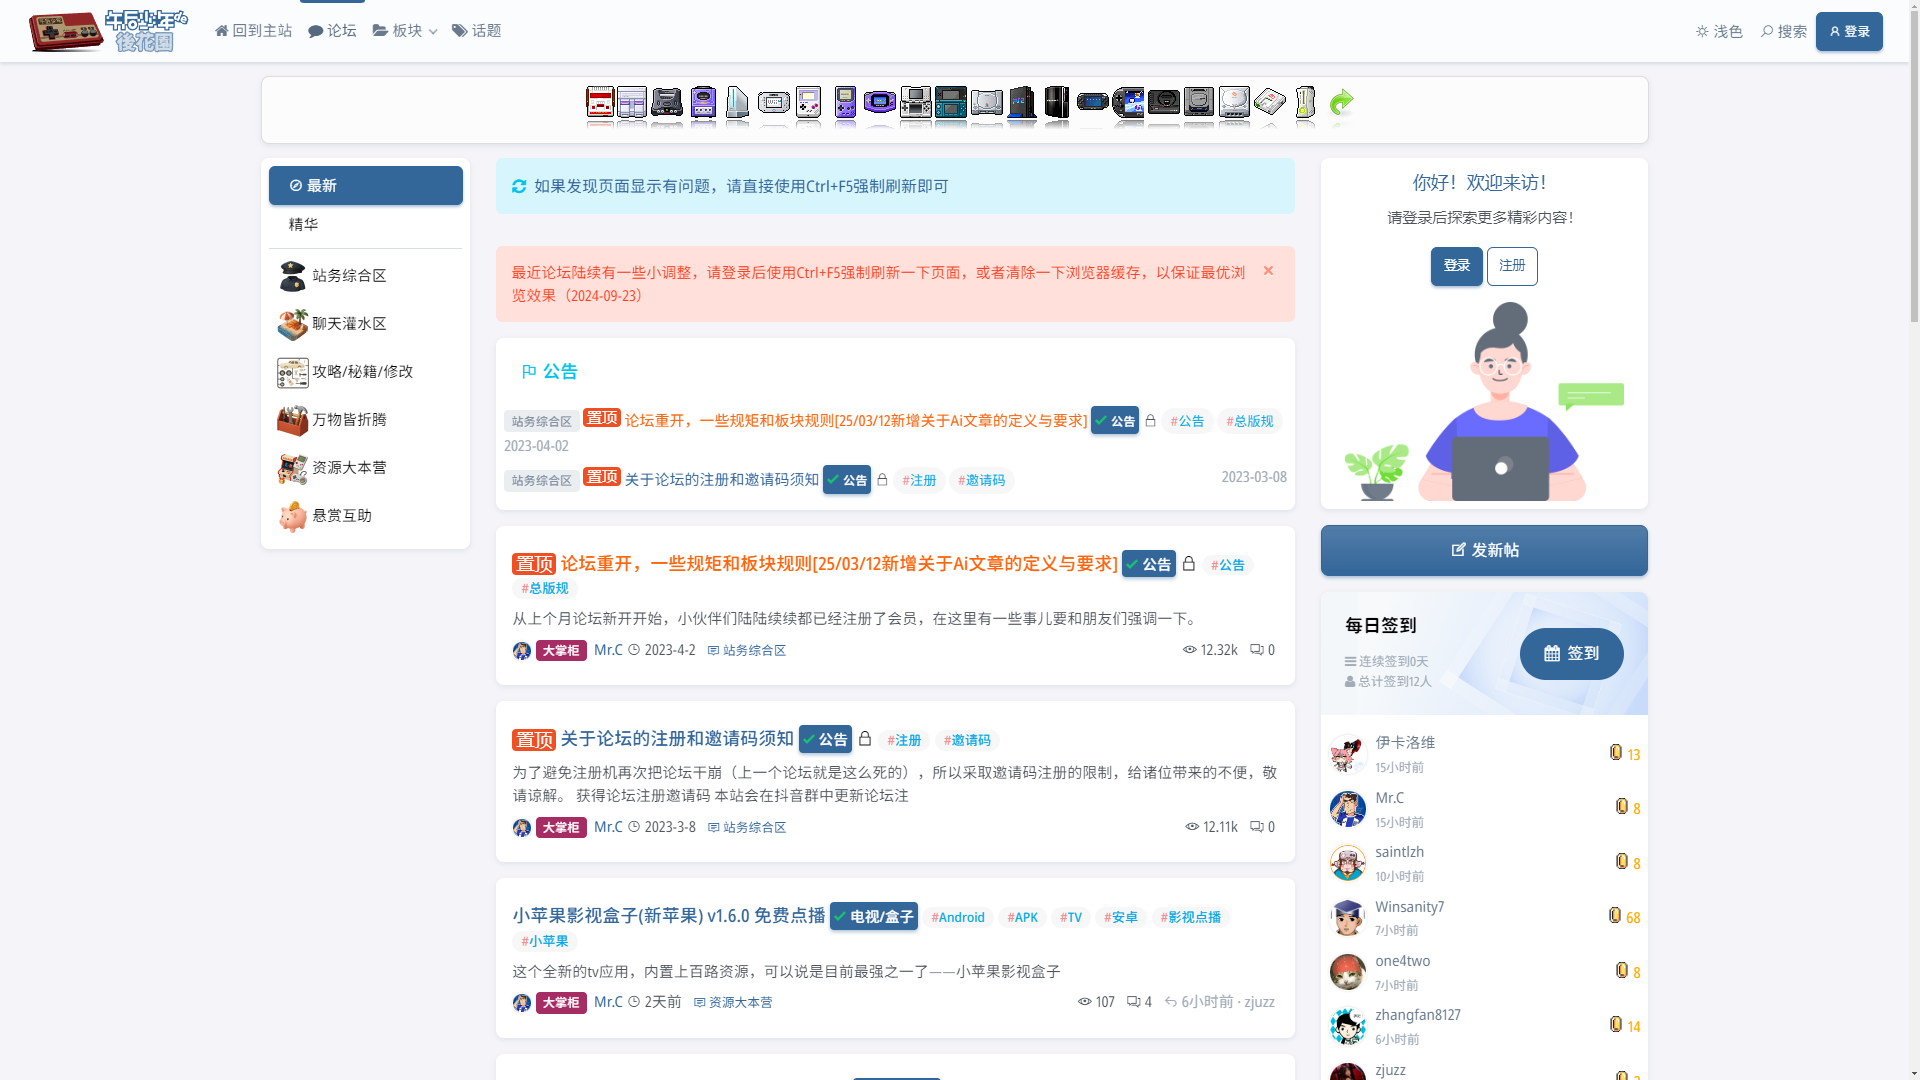Toggle the 浅色 light theme switch

point(1719,32)
